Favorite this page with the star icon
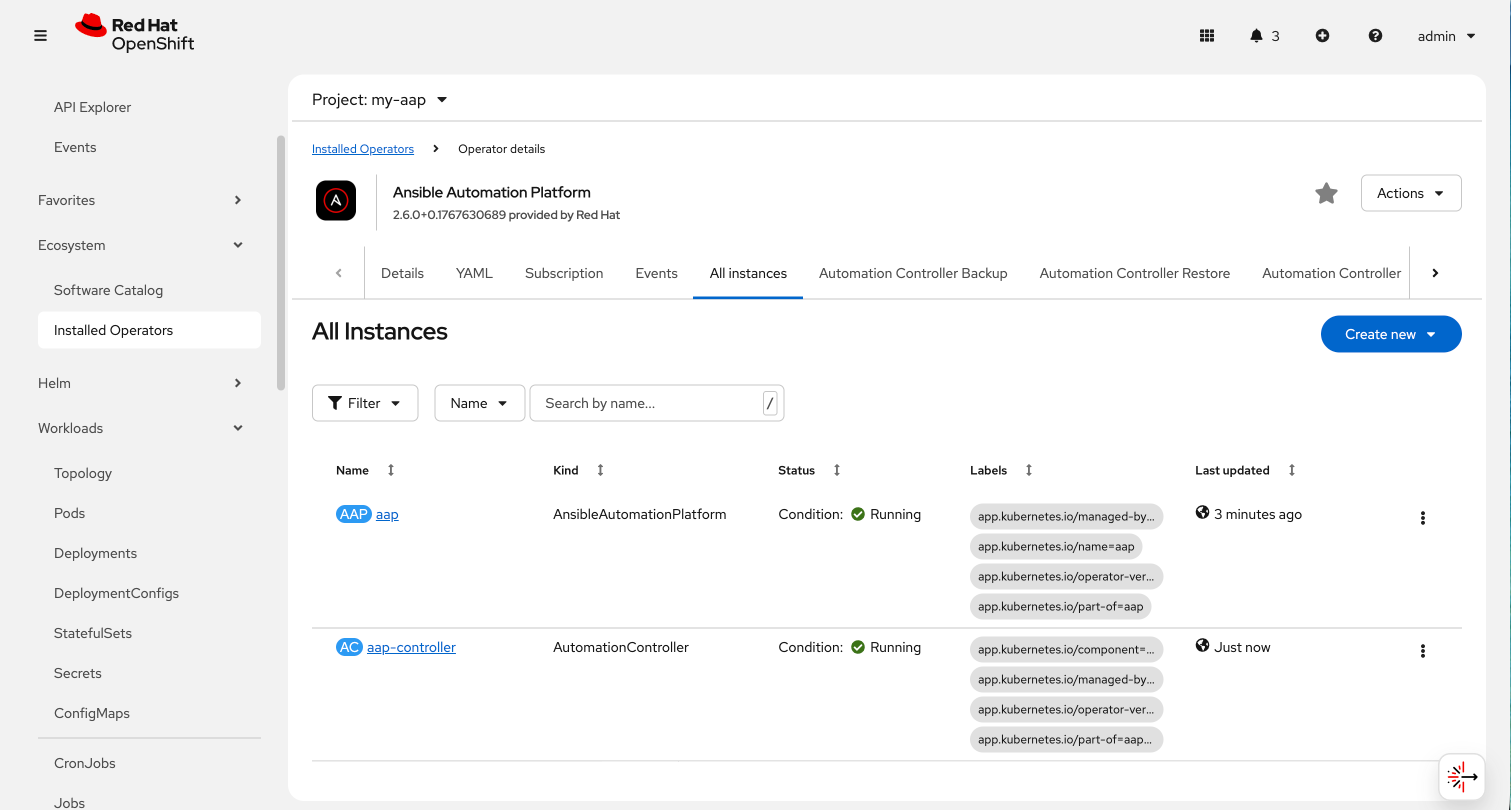This screenshot has height=810, width=1511. click(1326, 194)
